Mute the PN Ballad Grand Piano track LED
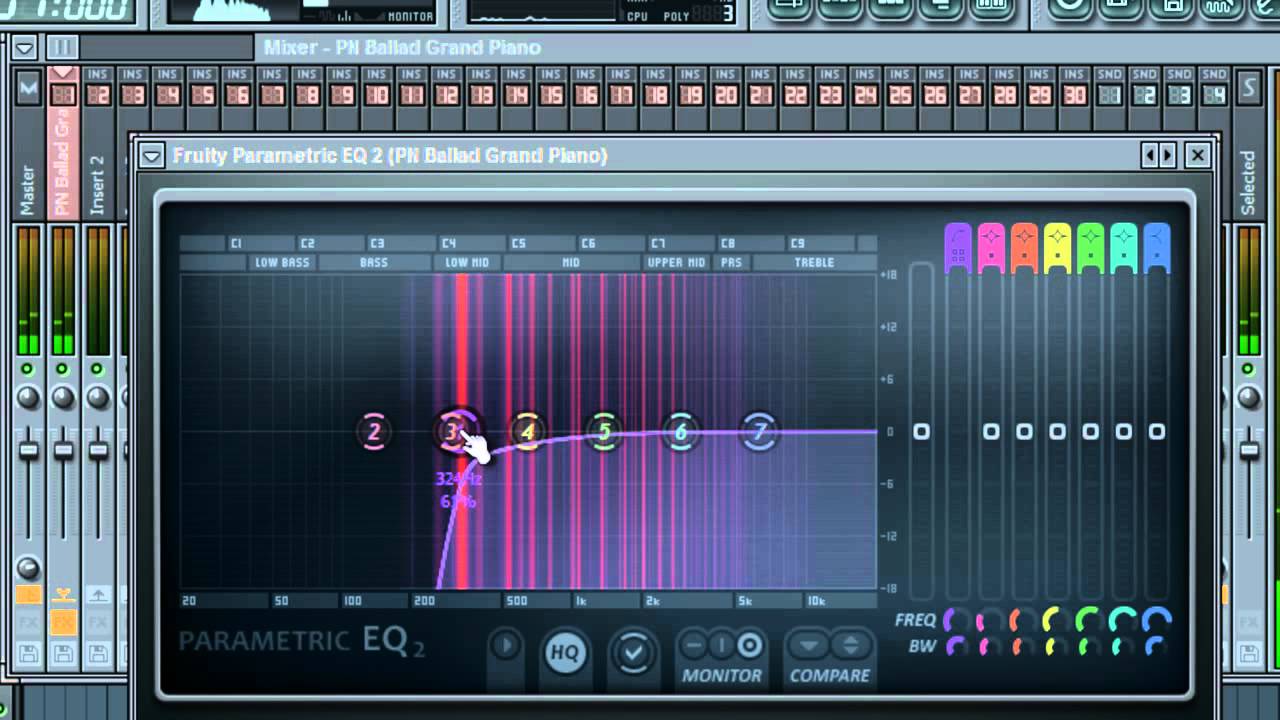 [x=63, y=369]
